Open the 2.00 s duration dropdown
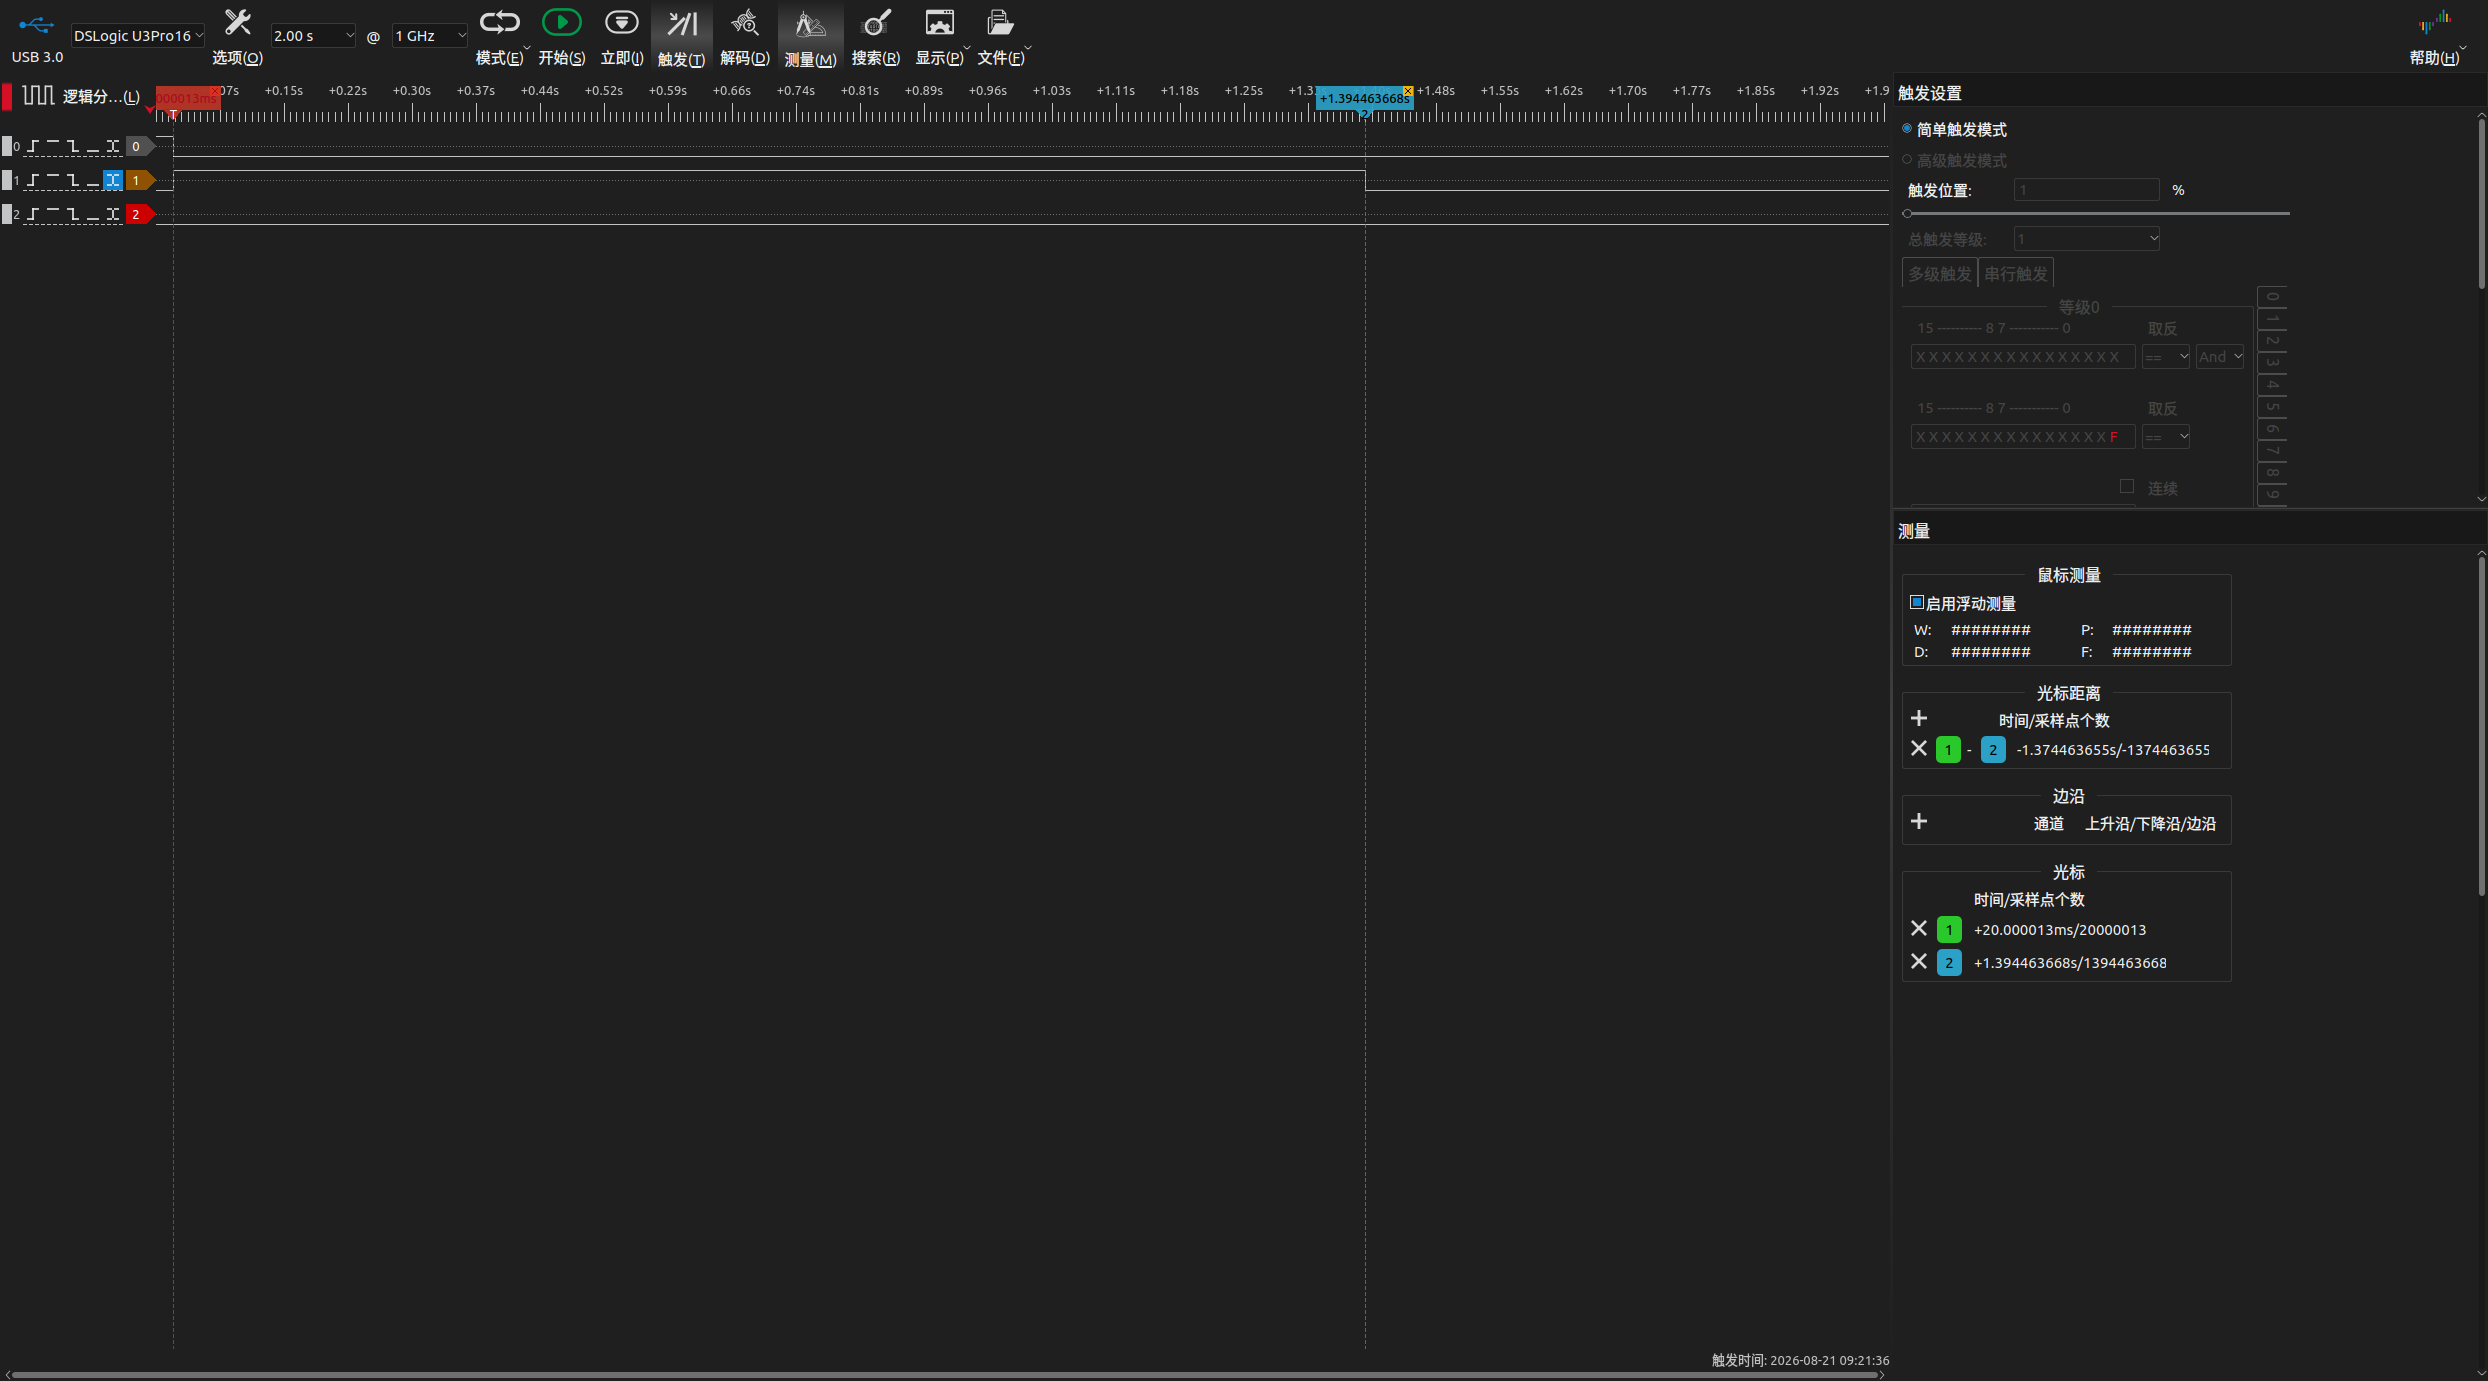This screenshot has width=2488, height=1381. pos(313,36)
